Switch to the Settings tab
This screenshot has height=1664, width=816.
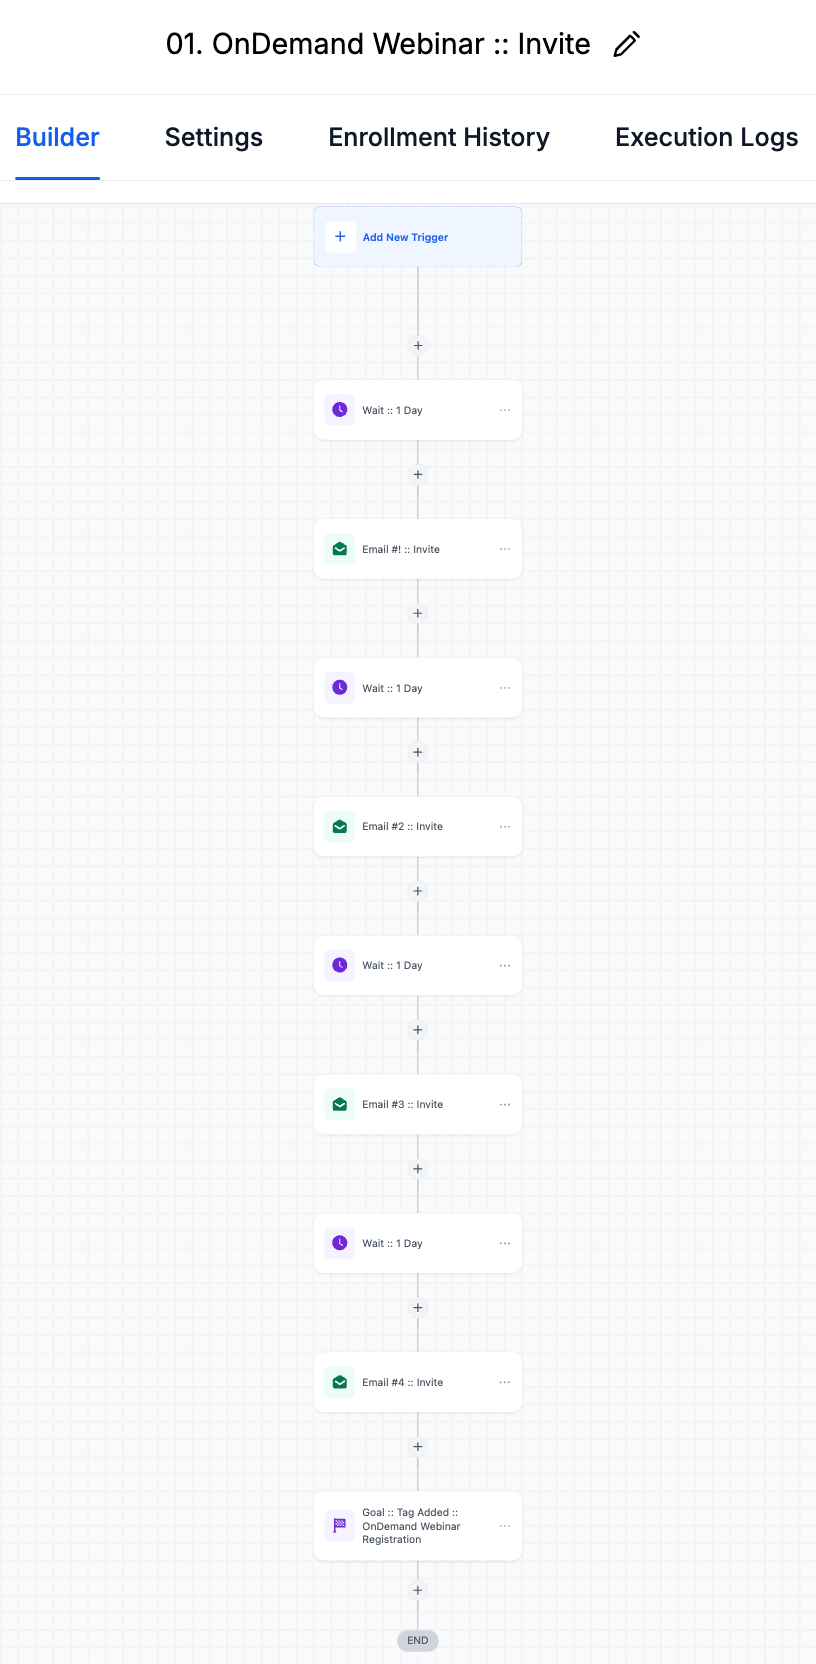click(x=214, y=138)
